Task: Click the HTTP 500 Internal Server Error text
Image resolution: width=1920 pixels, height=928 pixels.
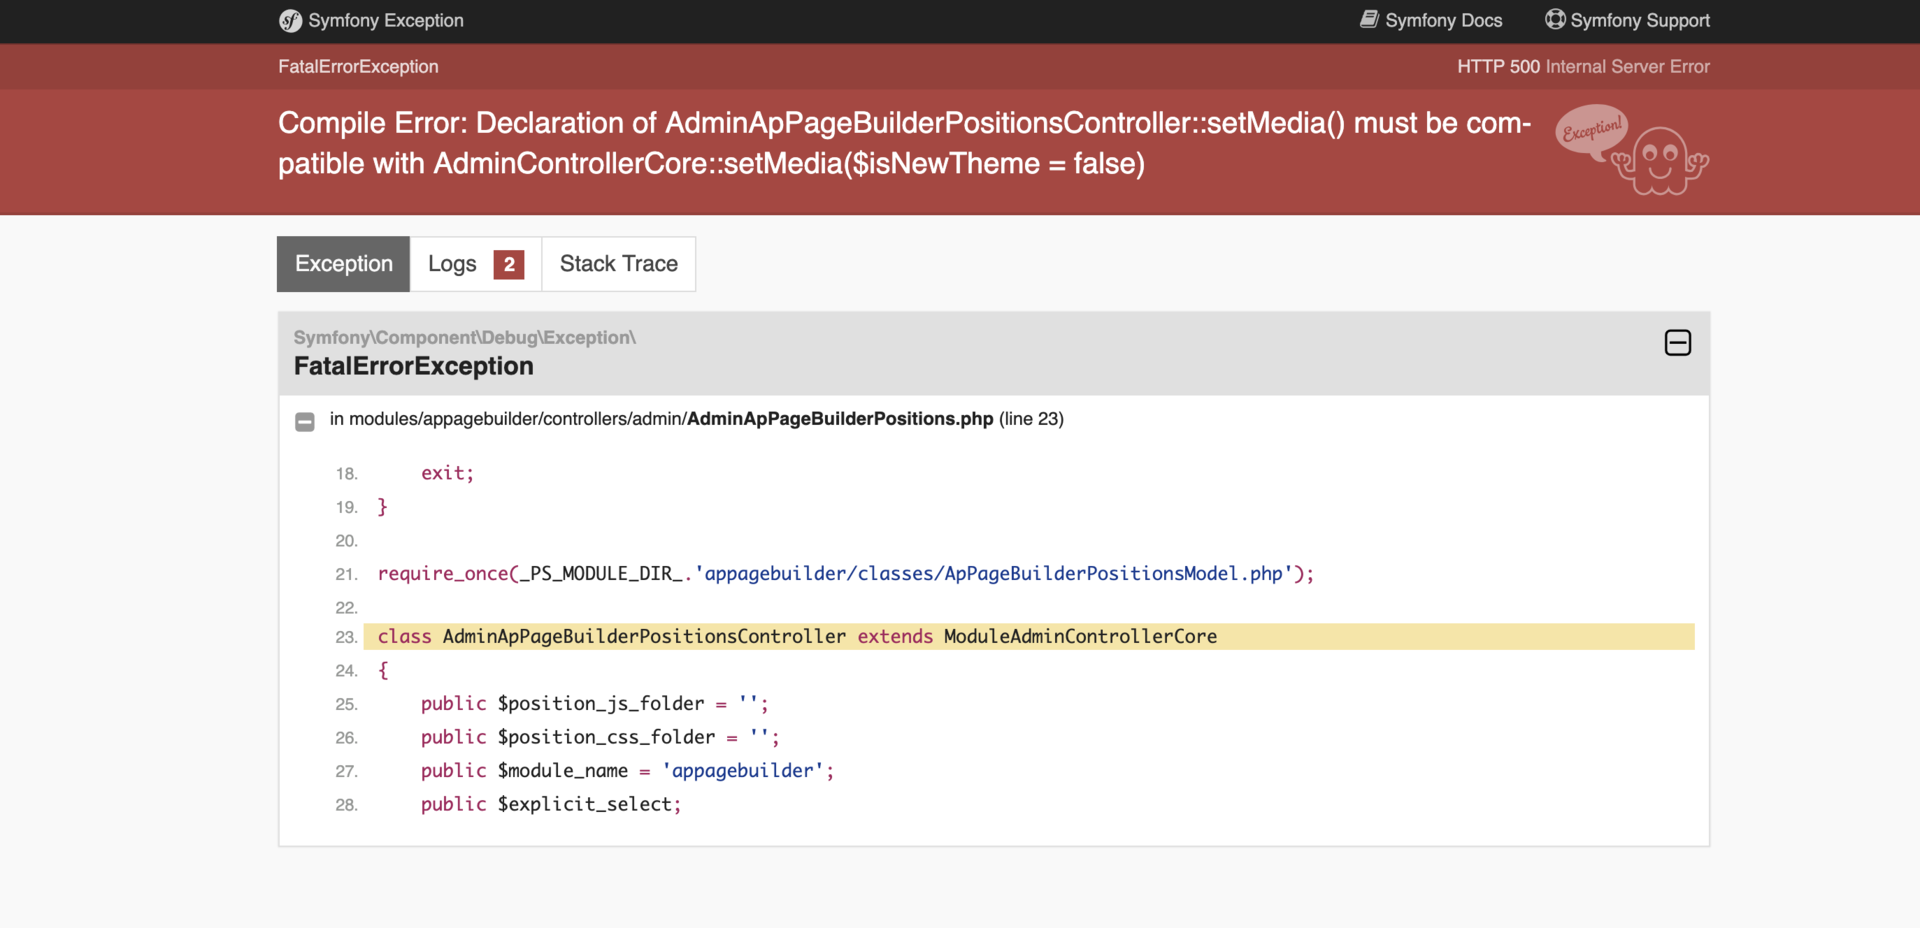Action: tap(1582, 67)
